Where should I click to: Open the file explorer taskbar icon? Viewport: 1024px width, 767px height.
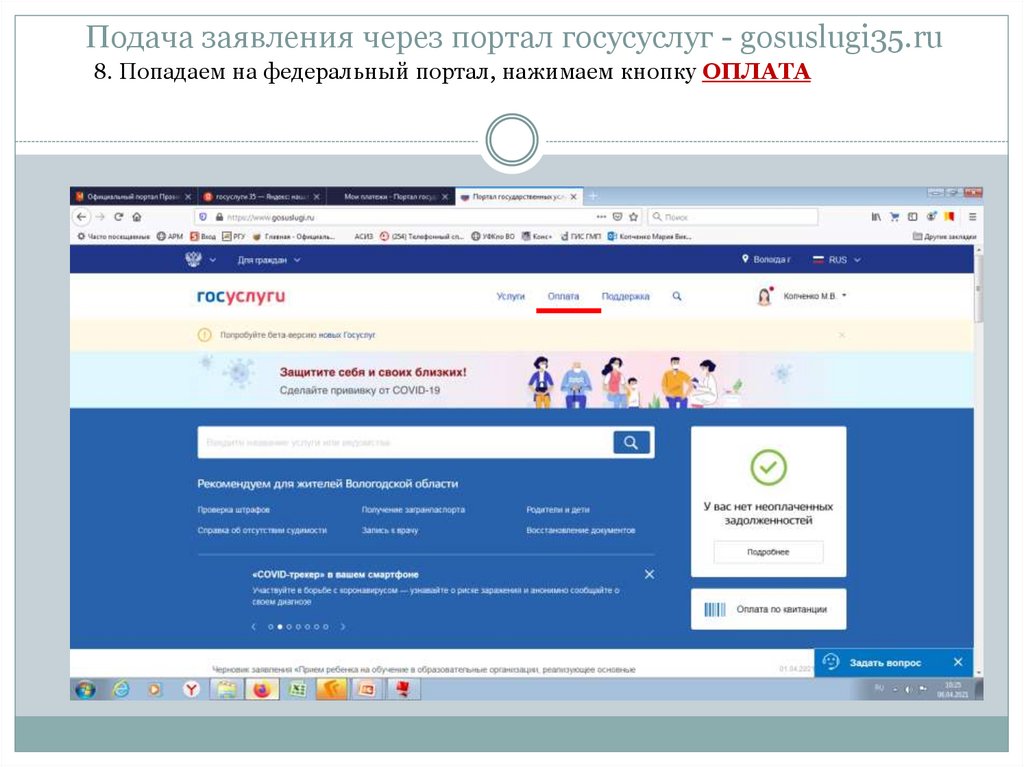click(x=227, y=689)
